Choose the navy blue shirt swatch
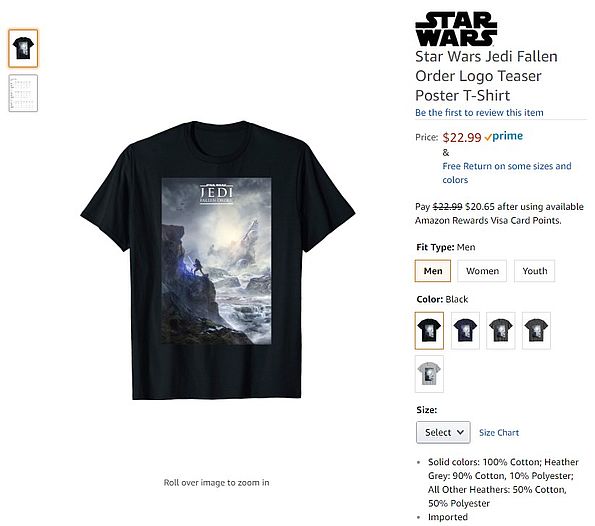 465,331
